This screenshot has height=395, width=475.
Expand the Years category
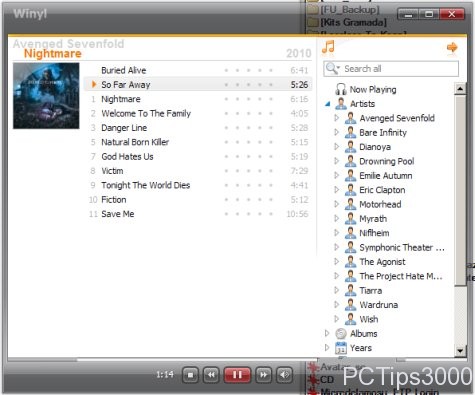(327, 347)
